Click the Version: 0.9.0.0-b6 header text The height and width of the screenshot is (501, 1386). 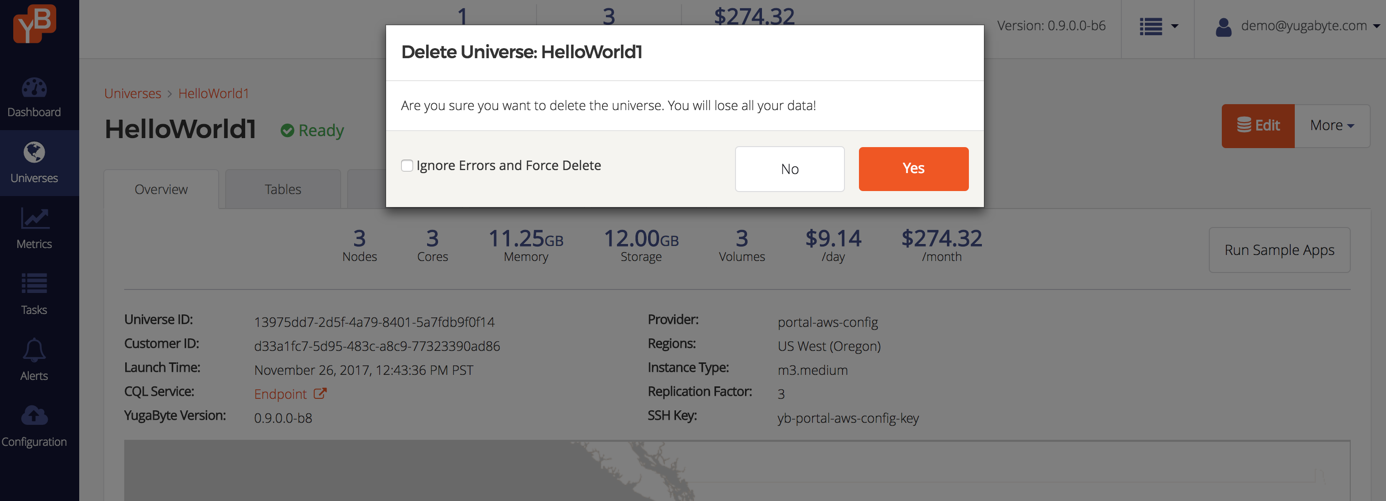pos(1051,26)
